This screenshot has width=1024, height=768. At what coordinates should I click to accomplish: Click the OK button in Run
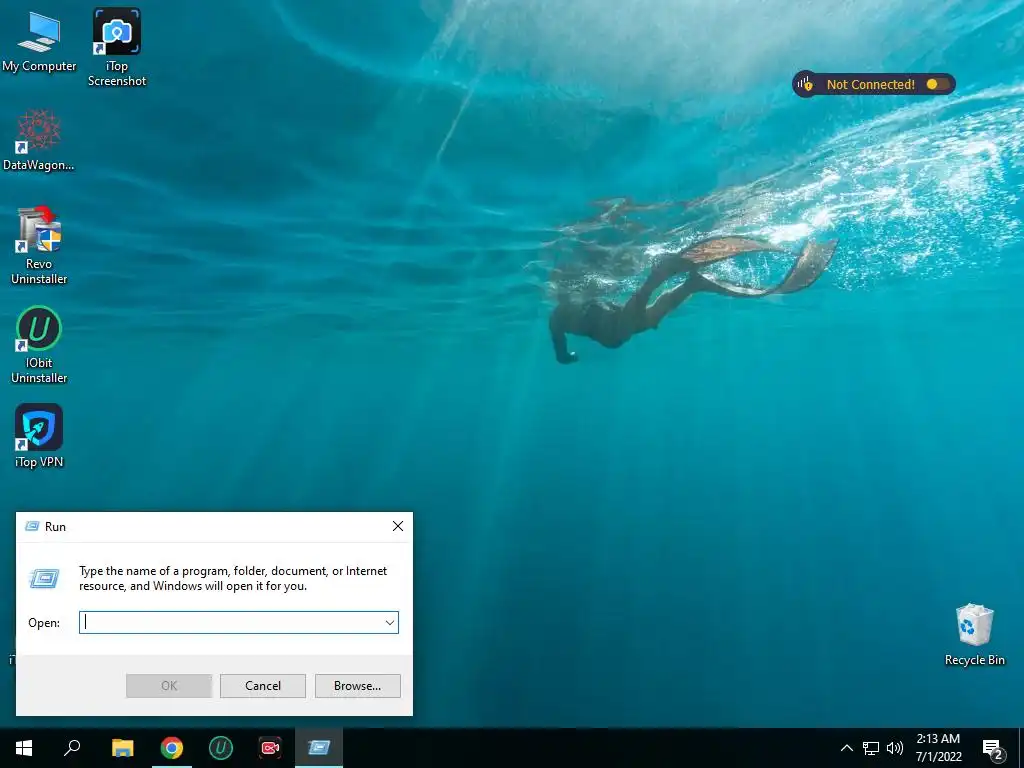point(169,686)
